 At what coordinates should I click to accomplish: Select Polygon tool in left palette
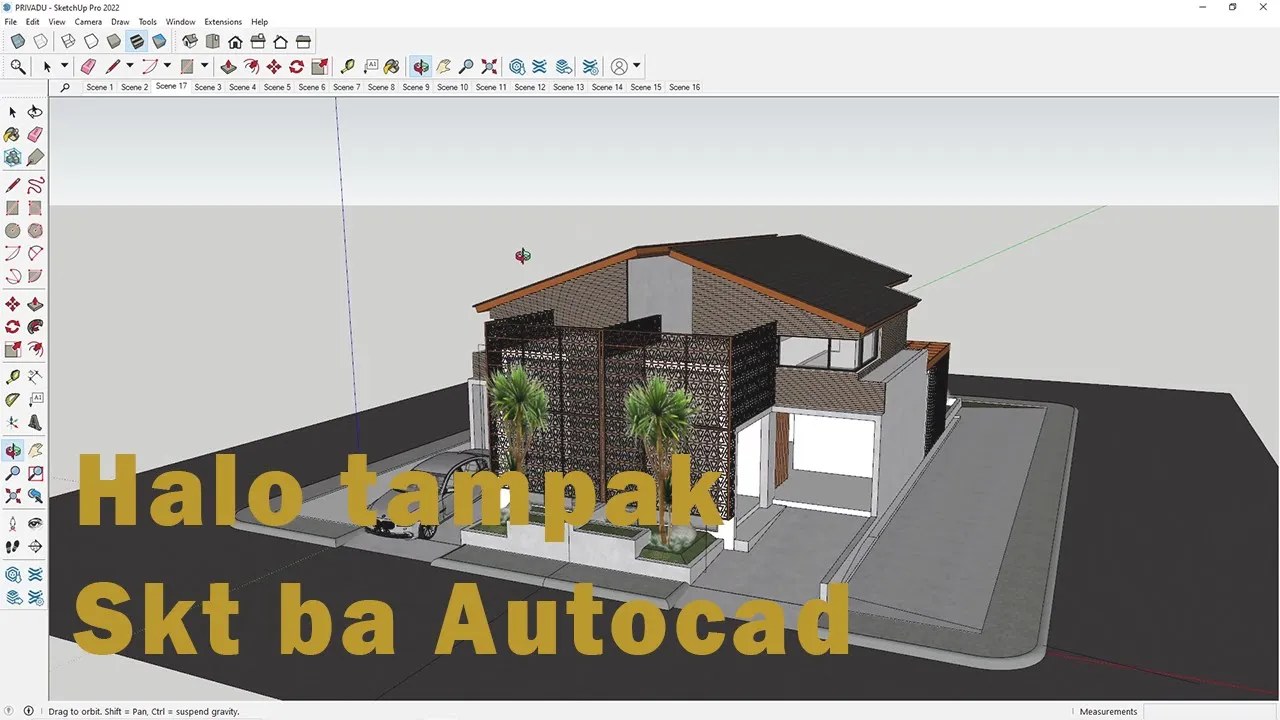(35, 231)
